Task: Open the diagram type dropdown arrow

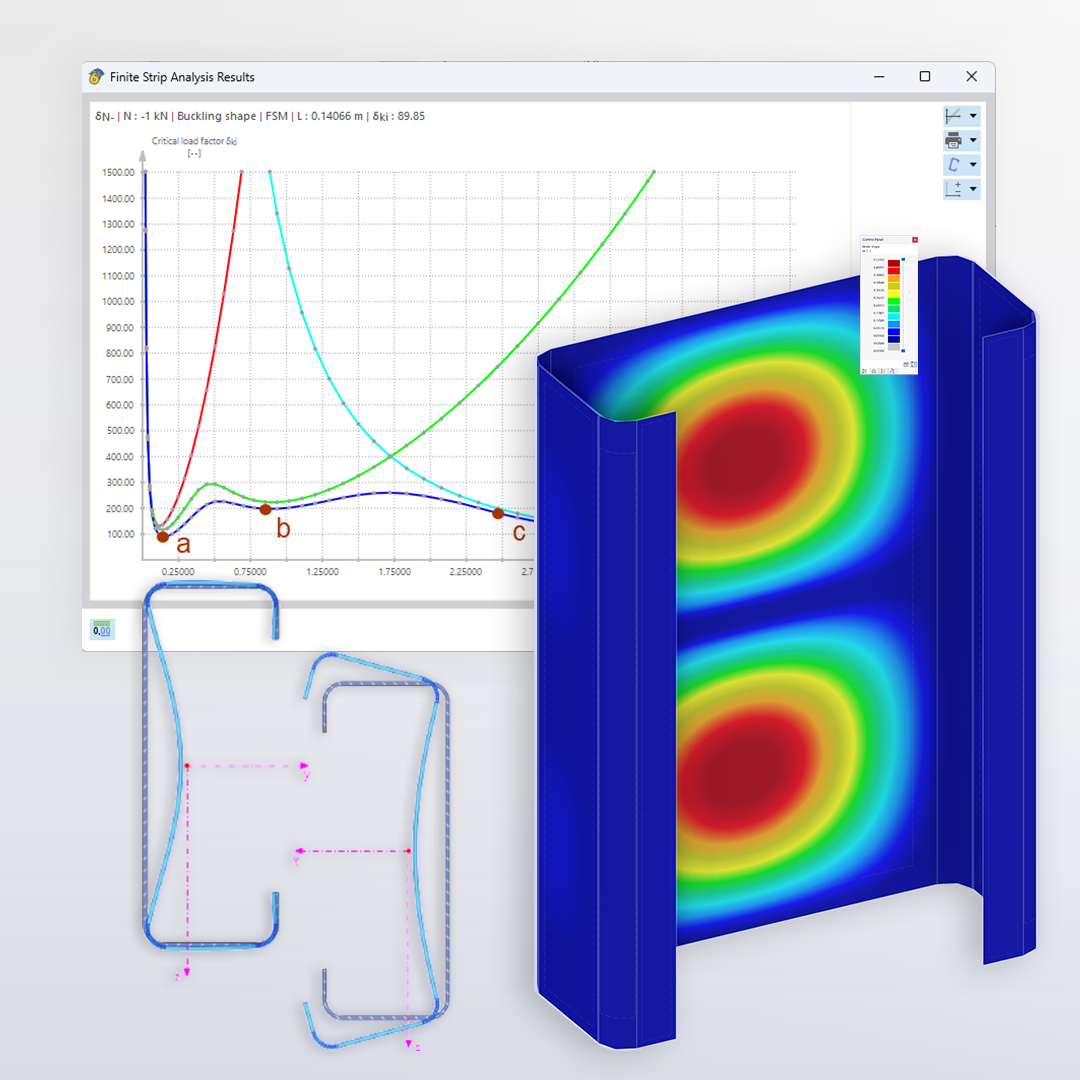Action: pyautogui.click(x=972, y=115)
